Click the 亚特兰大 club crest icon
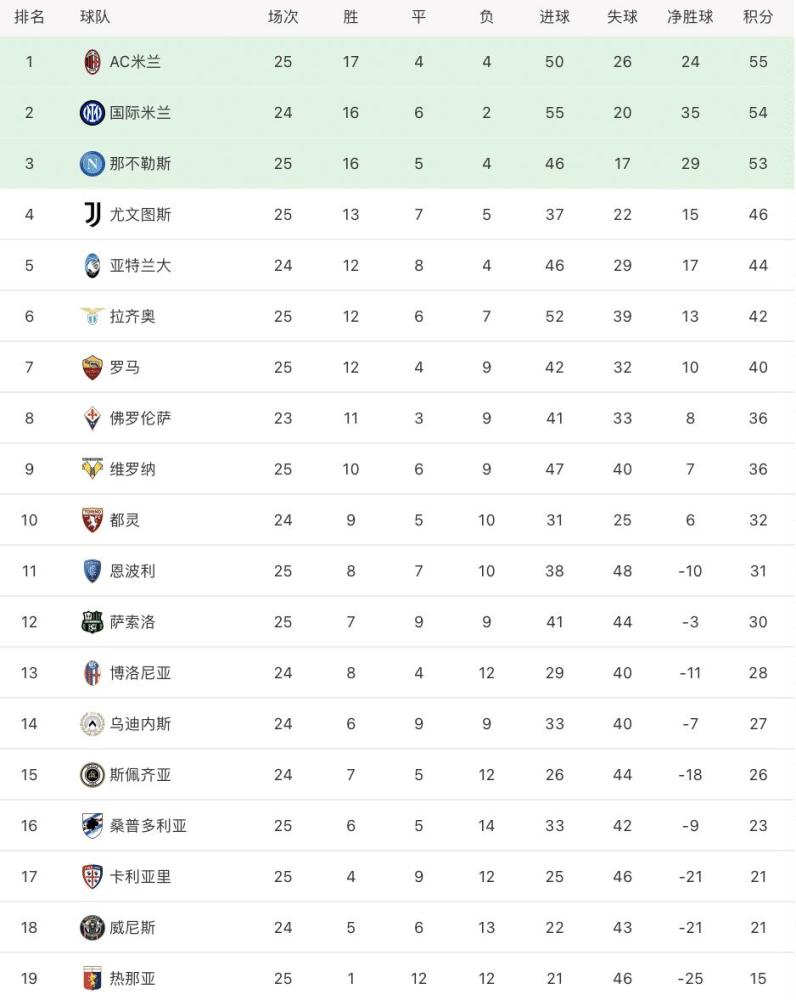 click(x=92, y=265)
